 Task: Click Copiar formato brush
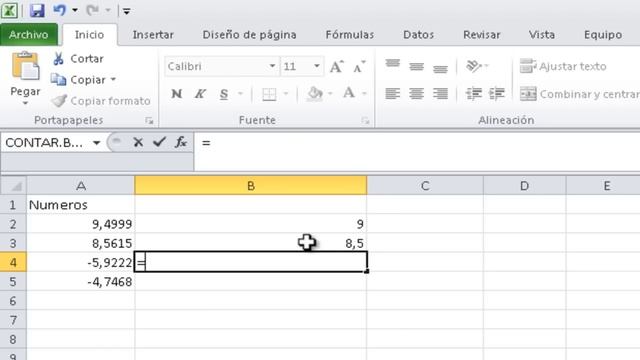click(100, 101)
